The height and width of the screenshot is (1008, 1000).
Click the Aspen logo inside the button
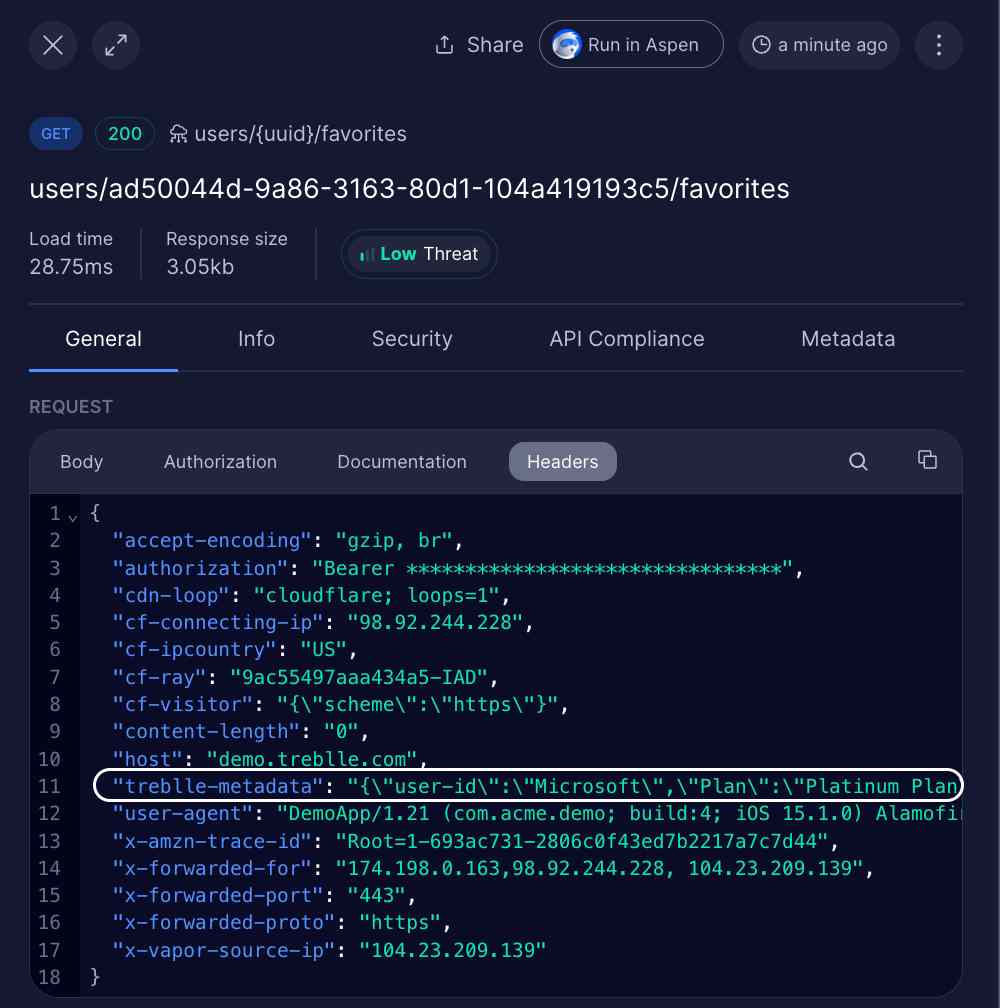tap(566, 44)
